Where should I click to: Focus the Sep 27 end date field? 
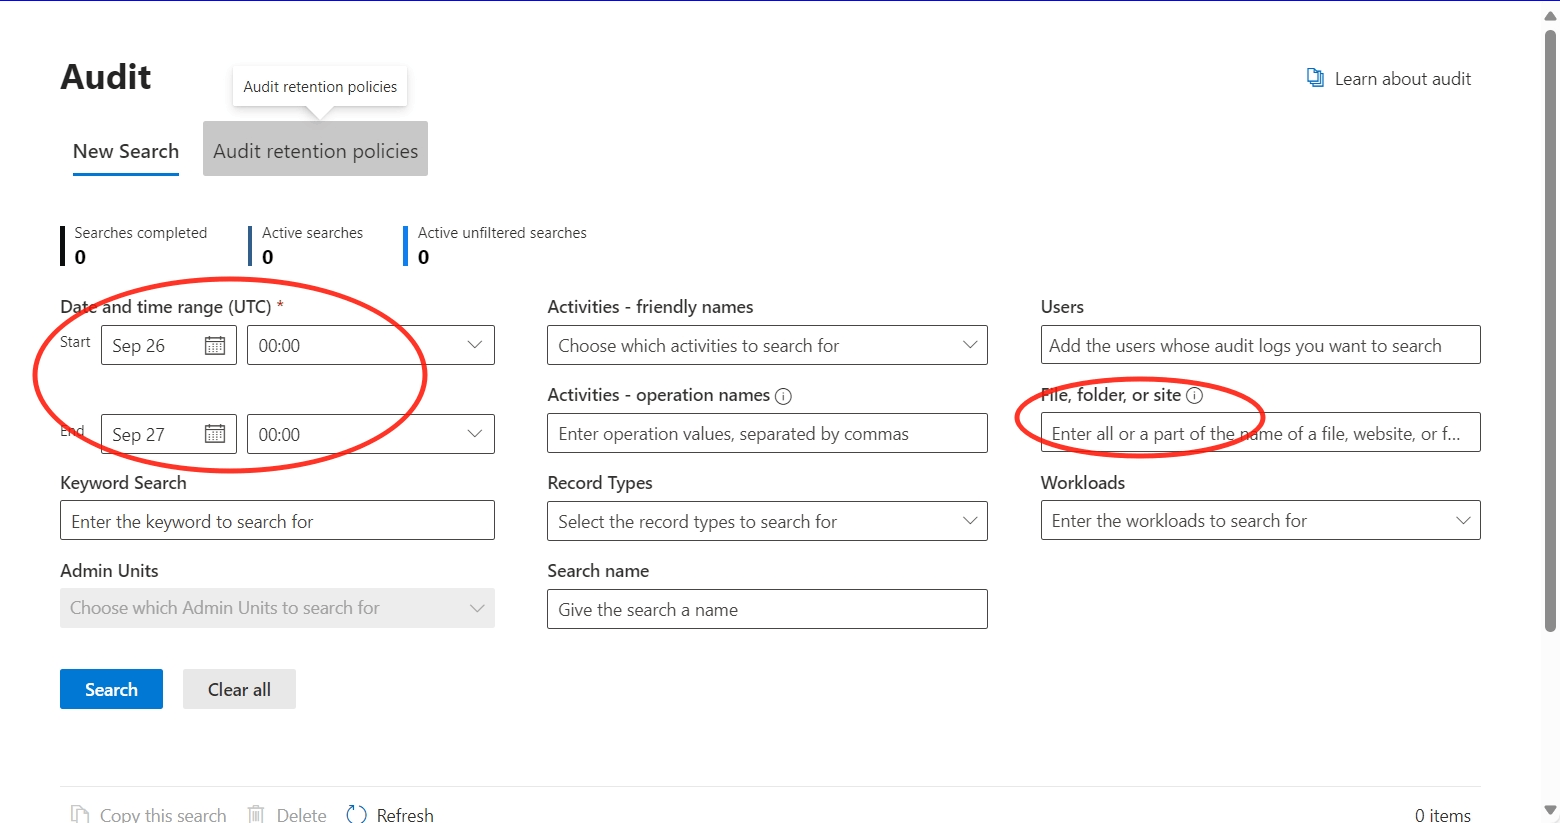[x=168, y=434]
